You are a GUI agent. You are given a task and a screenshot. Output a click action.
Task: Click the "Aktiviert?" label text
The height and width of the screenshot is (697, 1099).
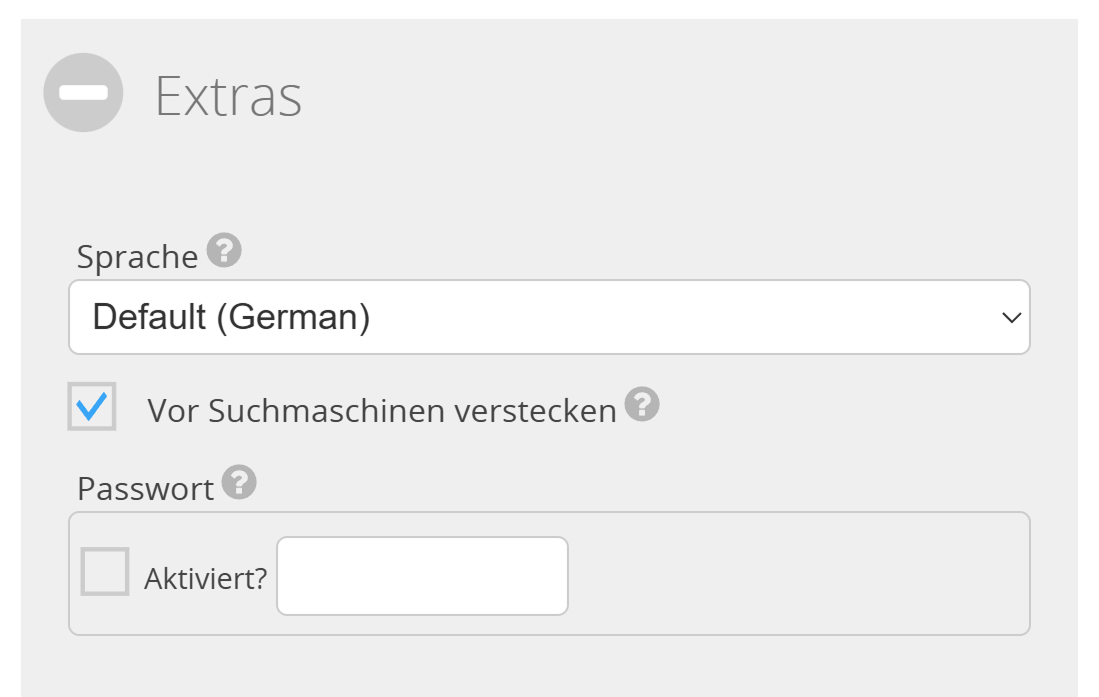coord(205,578)
